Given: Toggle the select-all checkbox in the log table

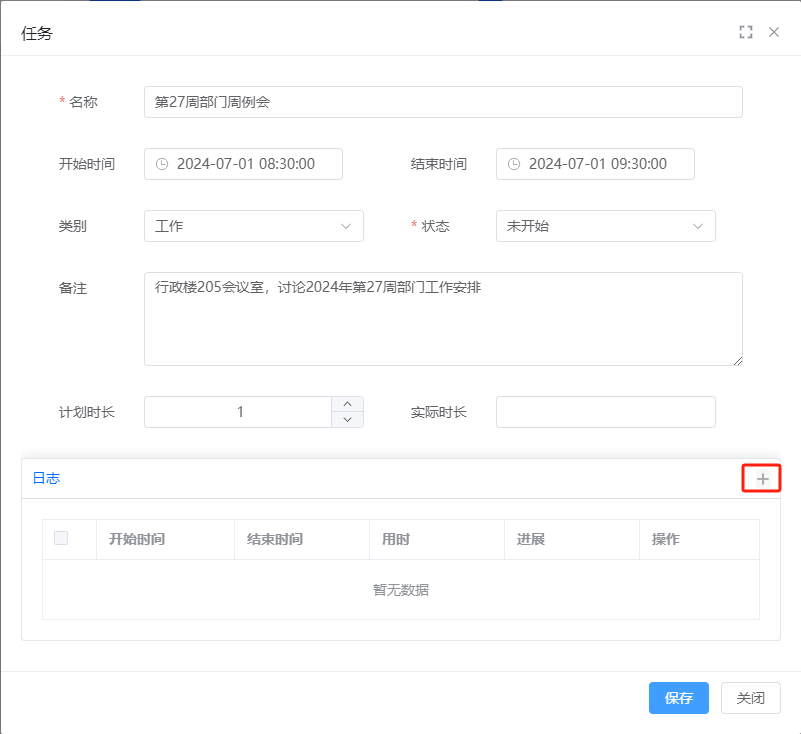Looking at the screenshot, I should tap(61, 538).
